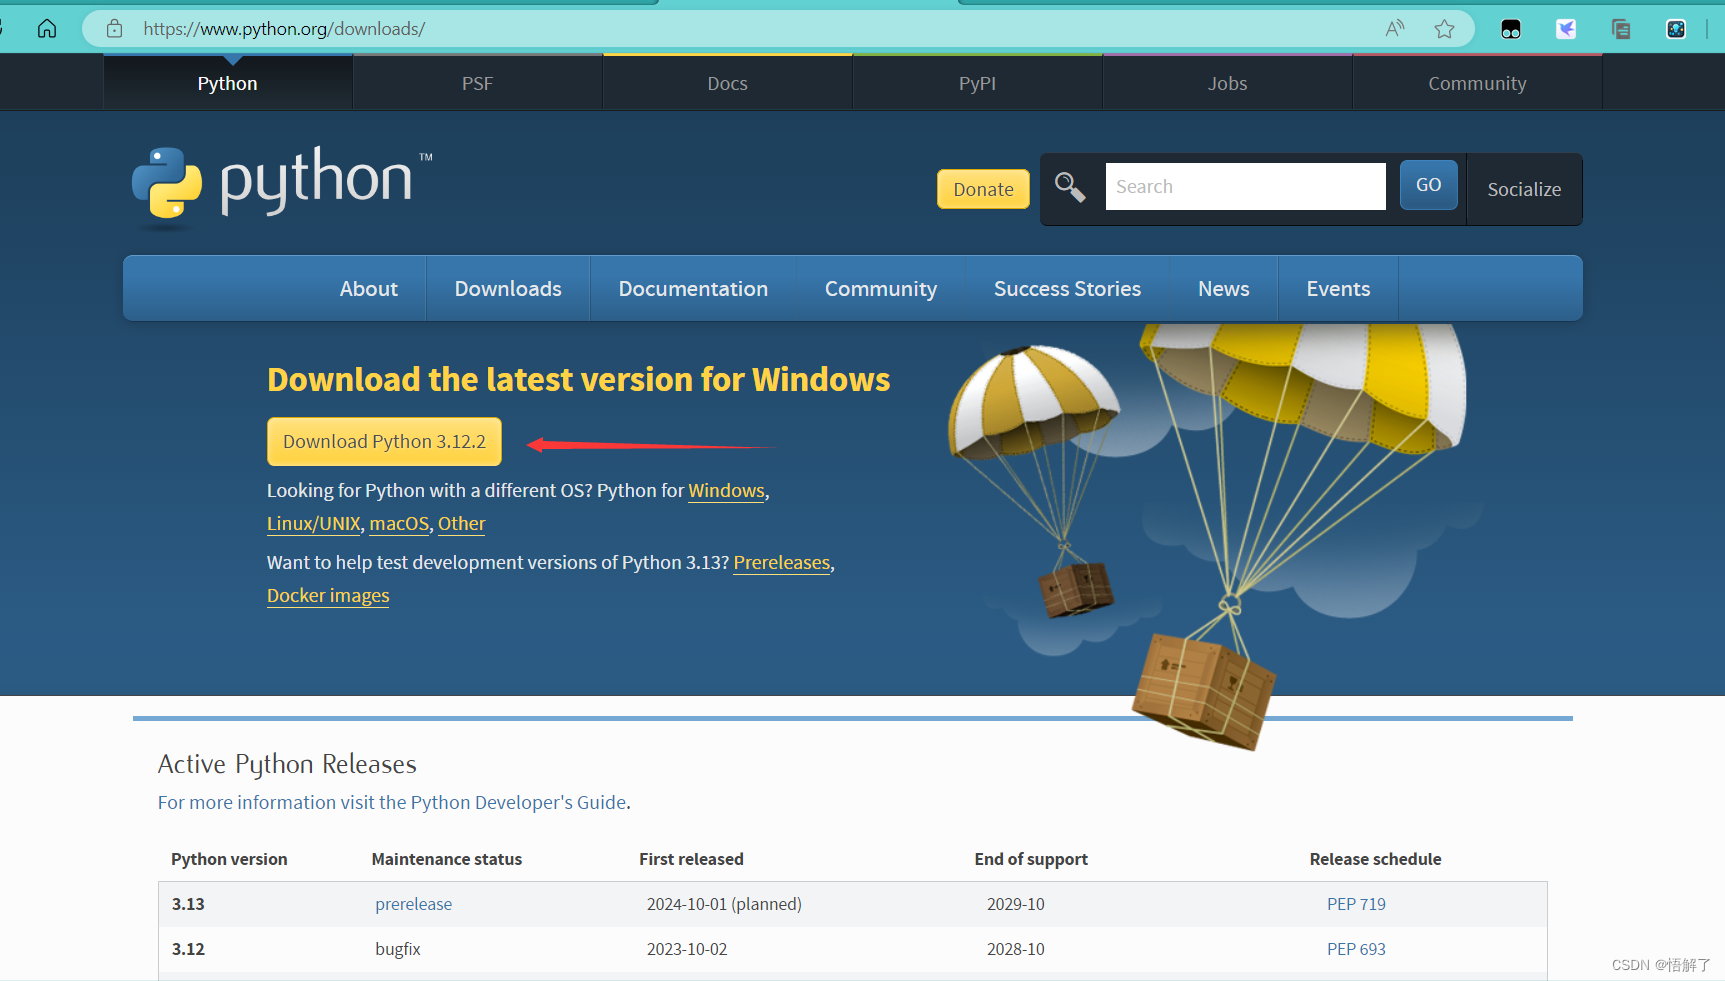This screenshot has width=1725, height=981.
Task: Click the bugfix status cell
Action: pos(398,949)
